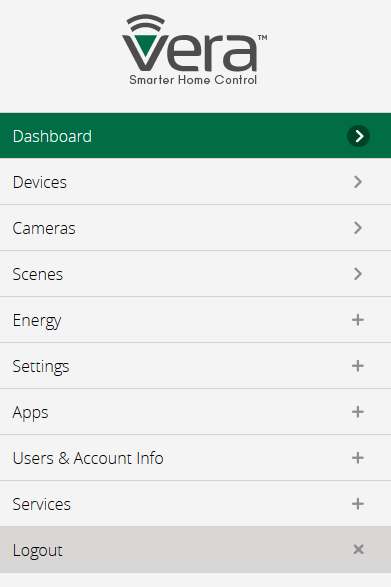Expand Energy using its plus icon

coord(358,320)
